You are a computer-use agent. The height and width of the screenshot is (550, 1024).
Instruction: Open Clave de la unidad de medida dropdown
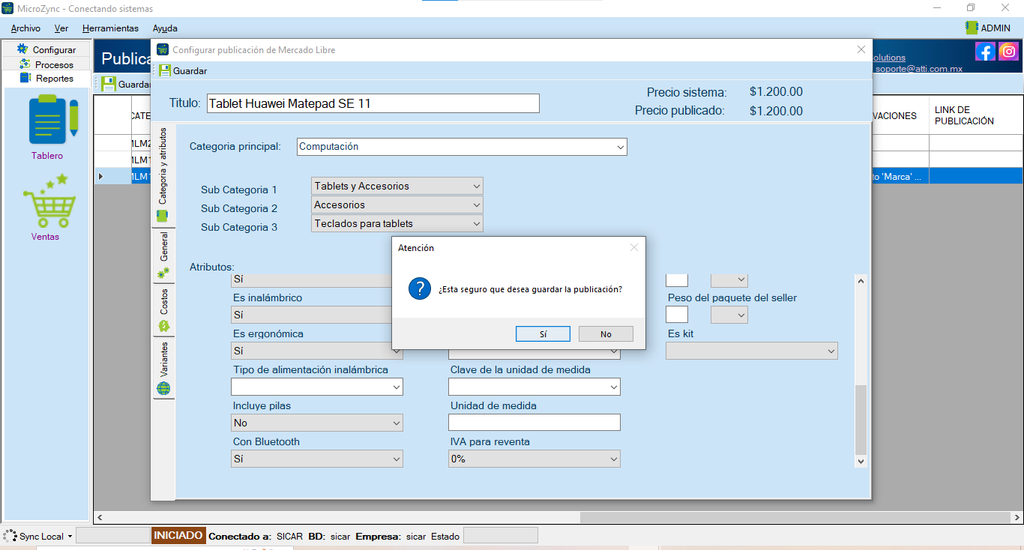534,387
